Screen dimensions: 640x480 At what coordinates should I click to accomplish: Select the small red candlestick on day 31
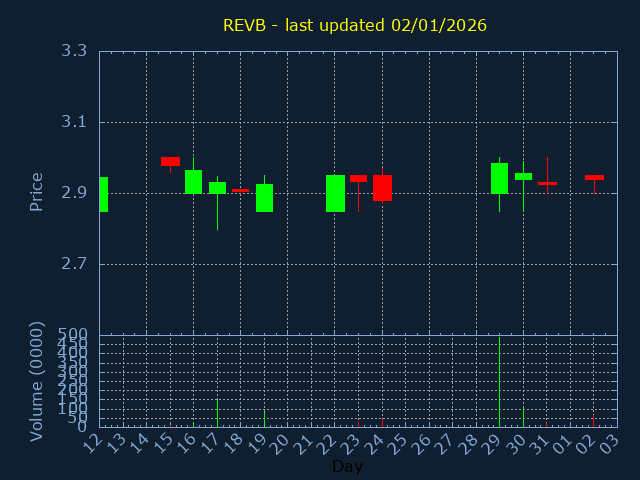pyautogui.click(x=547, y=183)
